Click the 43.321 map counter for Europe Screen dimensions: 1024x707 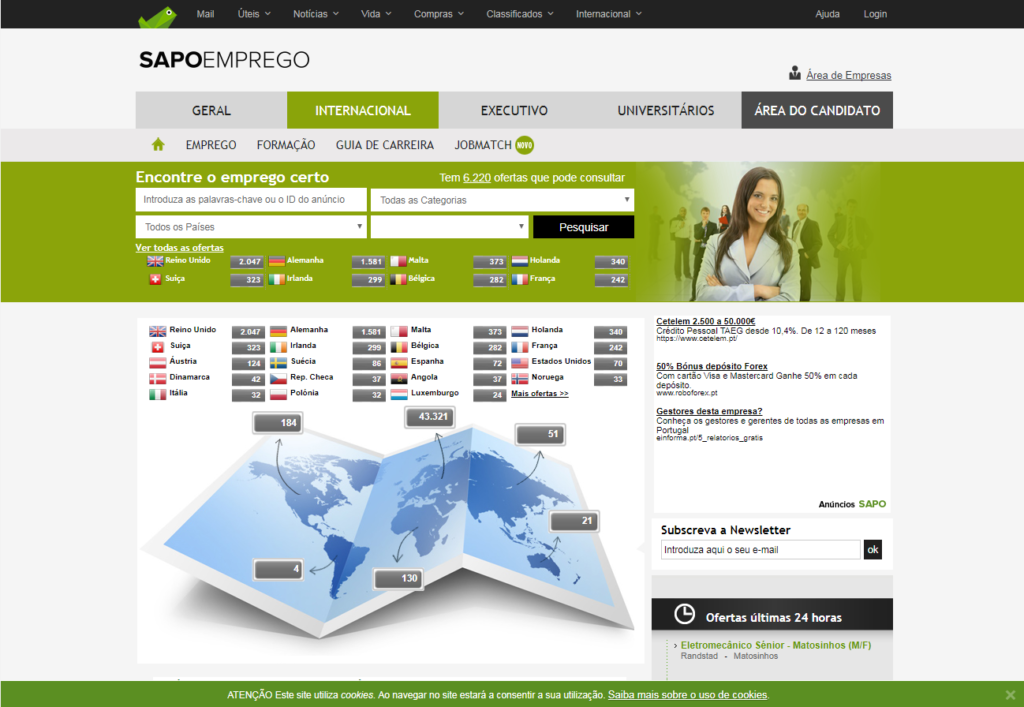430,416
